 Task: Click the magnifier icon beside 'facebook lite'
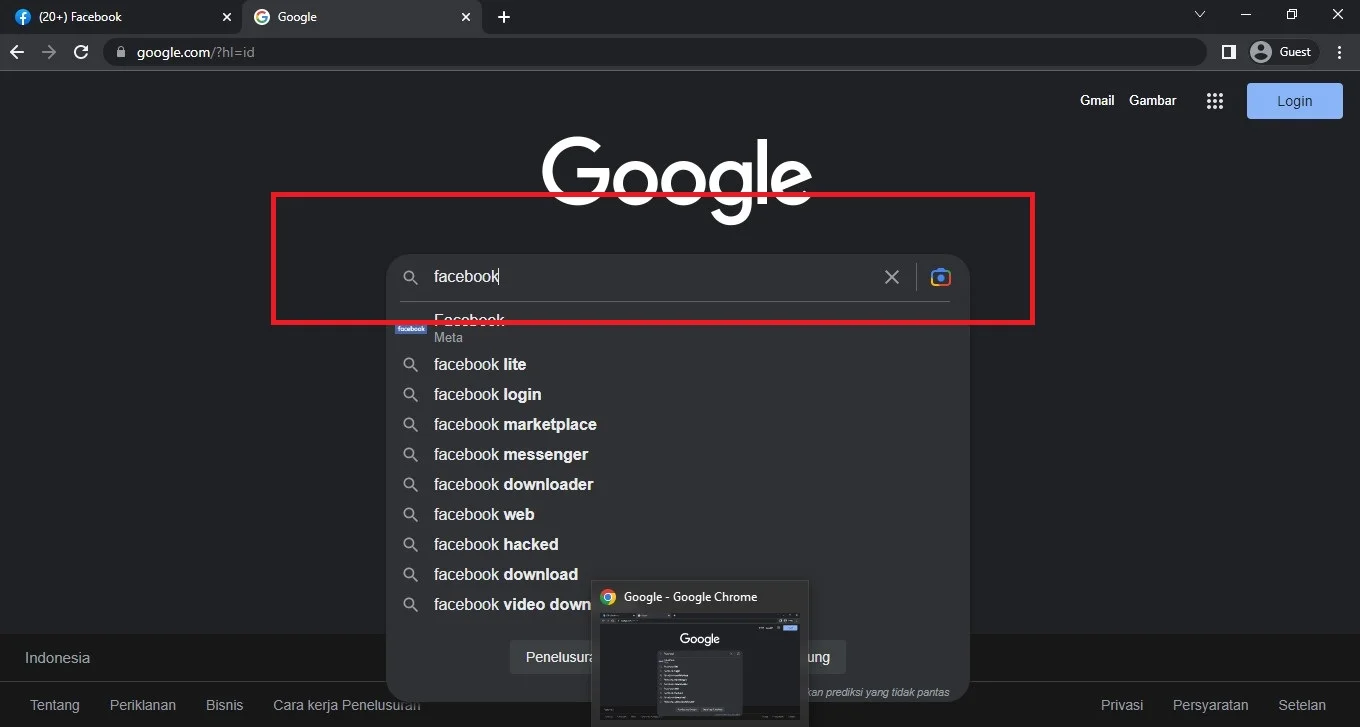410,365
